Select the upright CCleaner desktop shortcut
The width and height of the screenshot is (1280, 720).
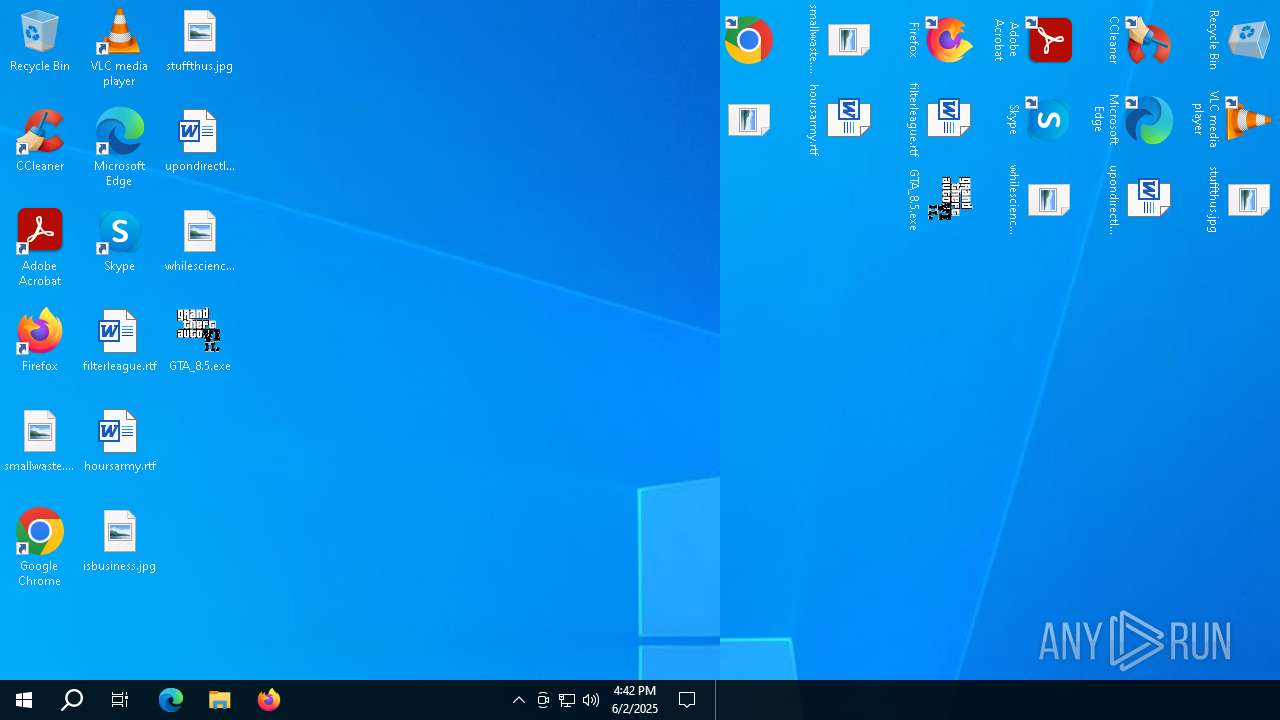[x=40, y=142]
